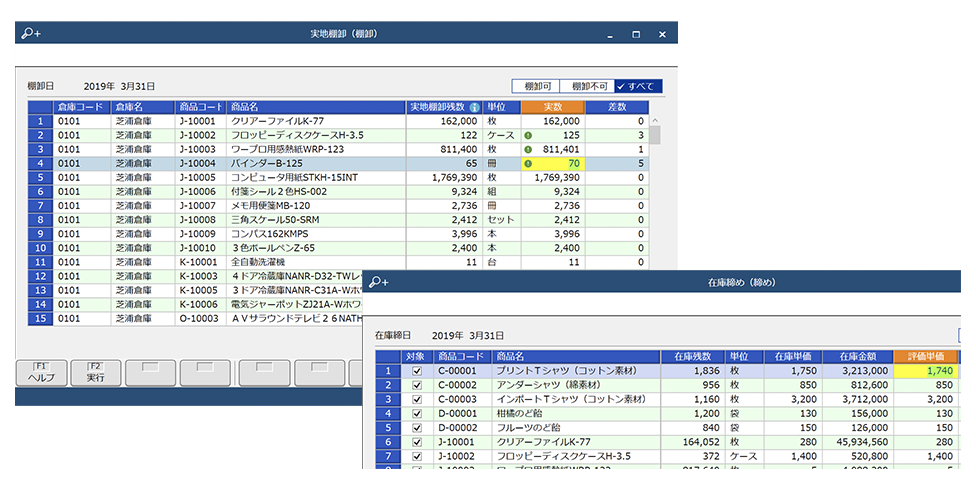Click 実数 cell 811,401 for J-10003
Viewport: 976px width, 481px height.
point(553,149)
